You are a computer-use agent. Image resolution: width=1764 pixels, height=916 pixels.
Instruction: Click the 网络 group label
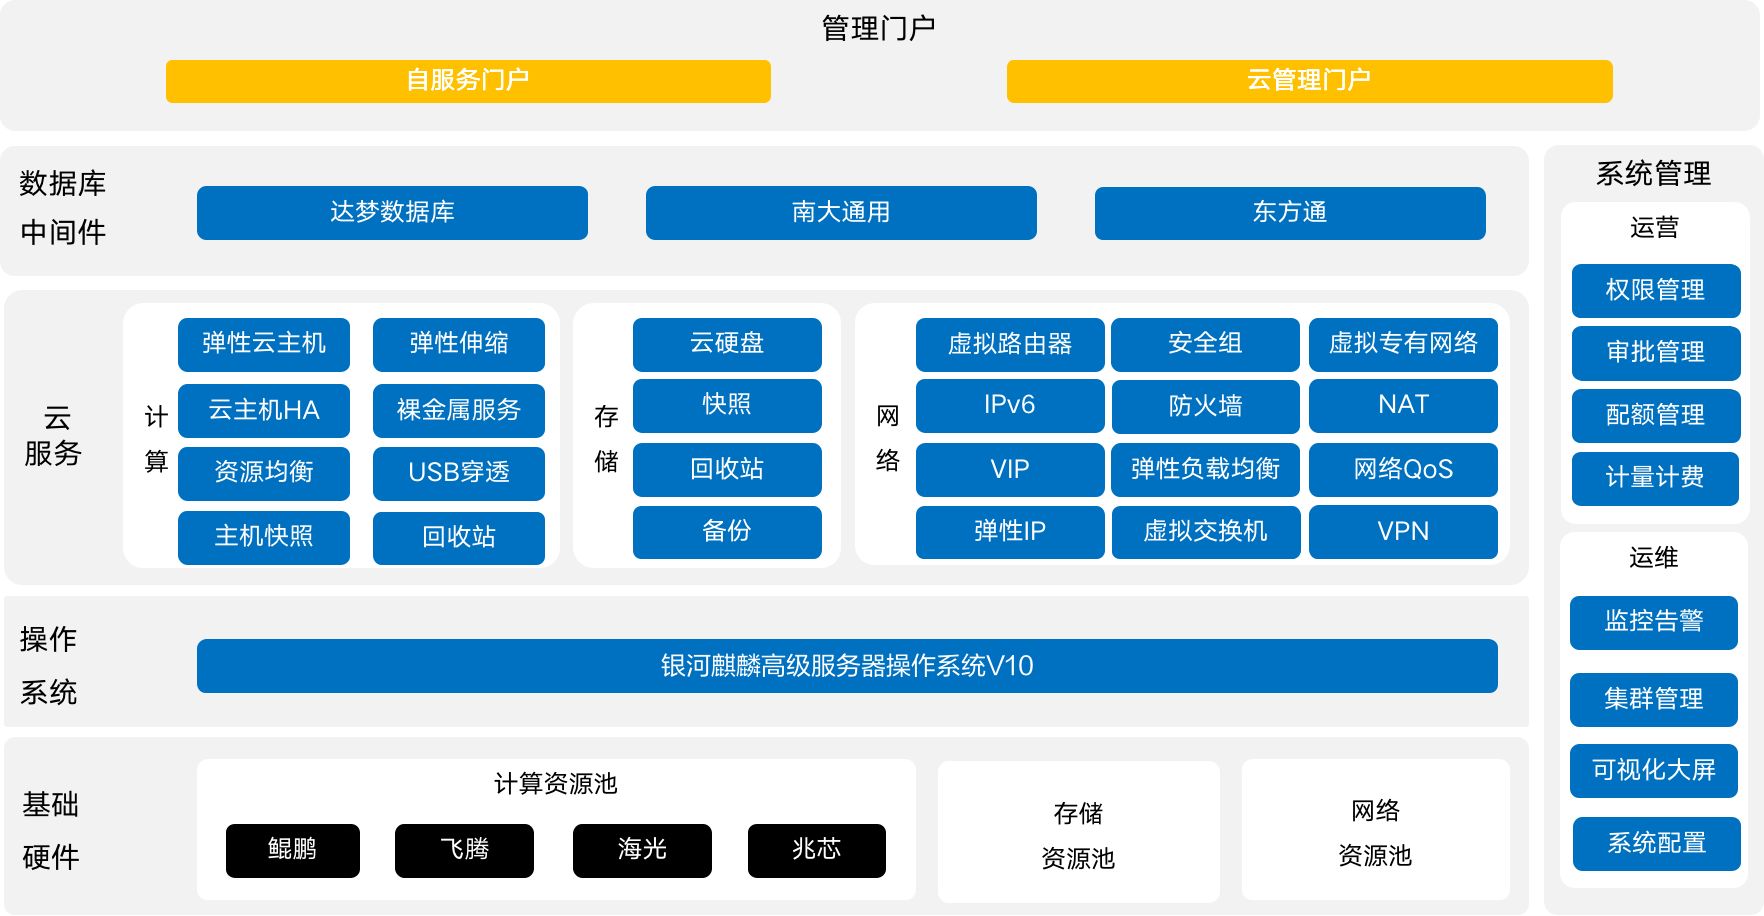click(888, 439)
